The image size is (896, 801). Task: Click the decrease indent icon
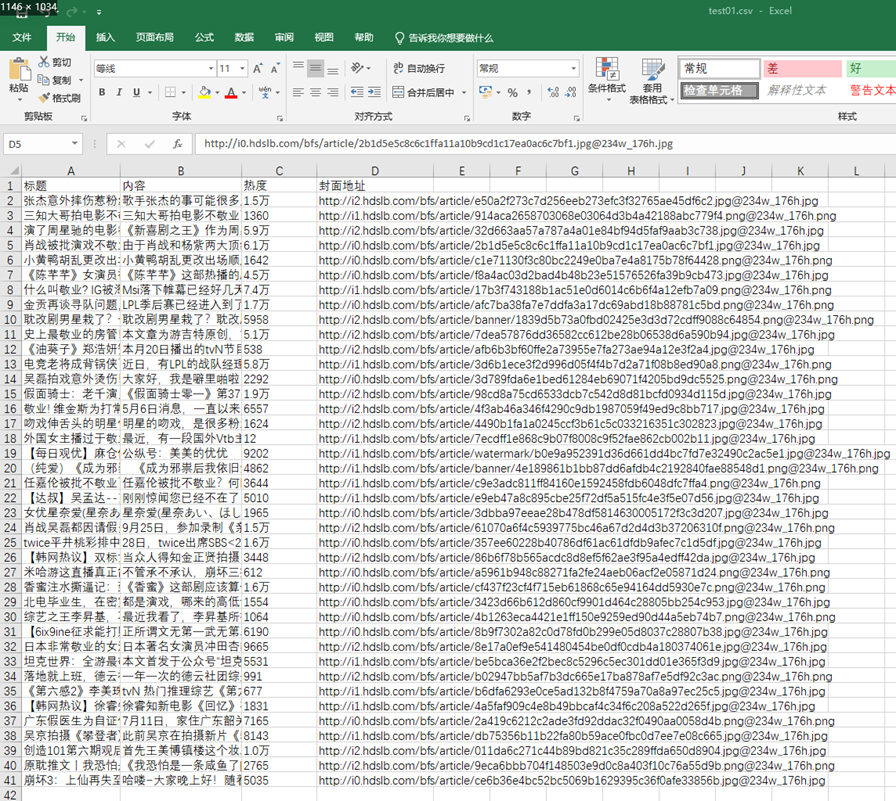click(x=357, y=92)
